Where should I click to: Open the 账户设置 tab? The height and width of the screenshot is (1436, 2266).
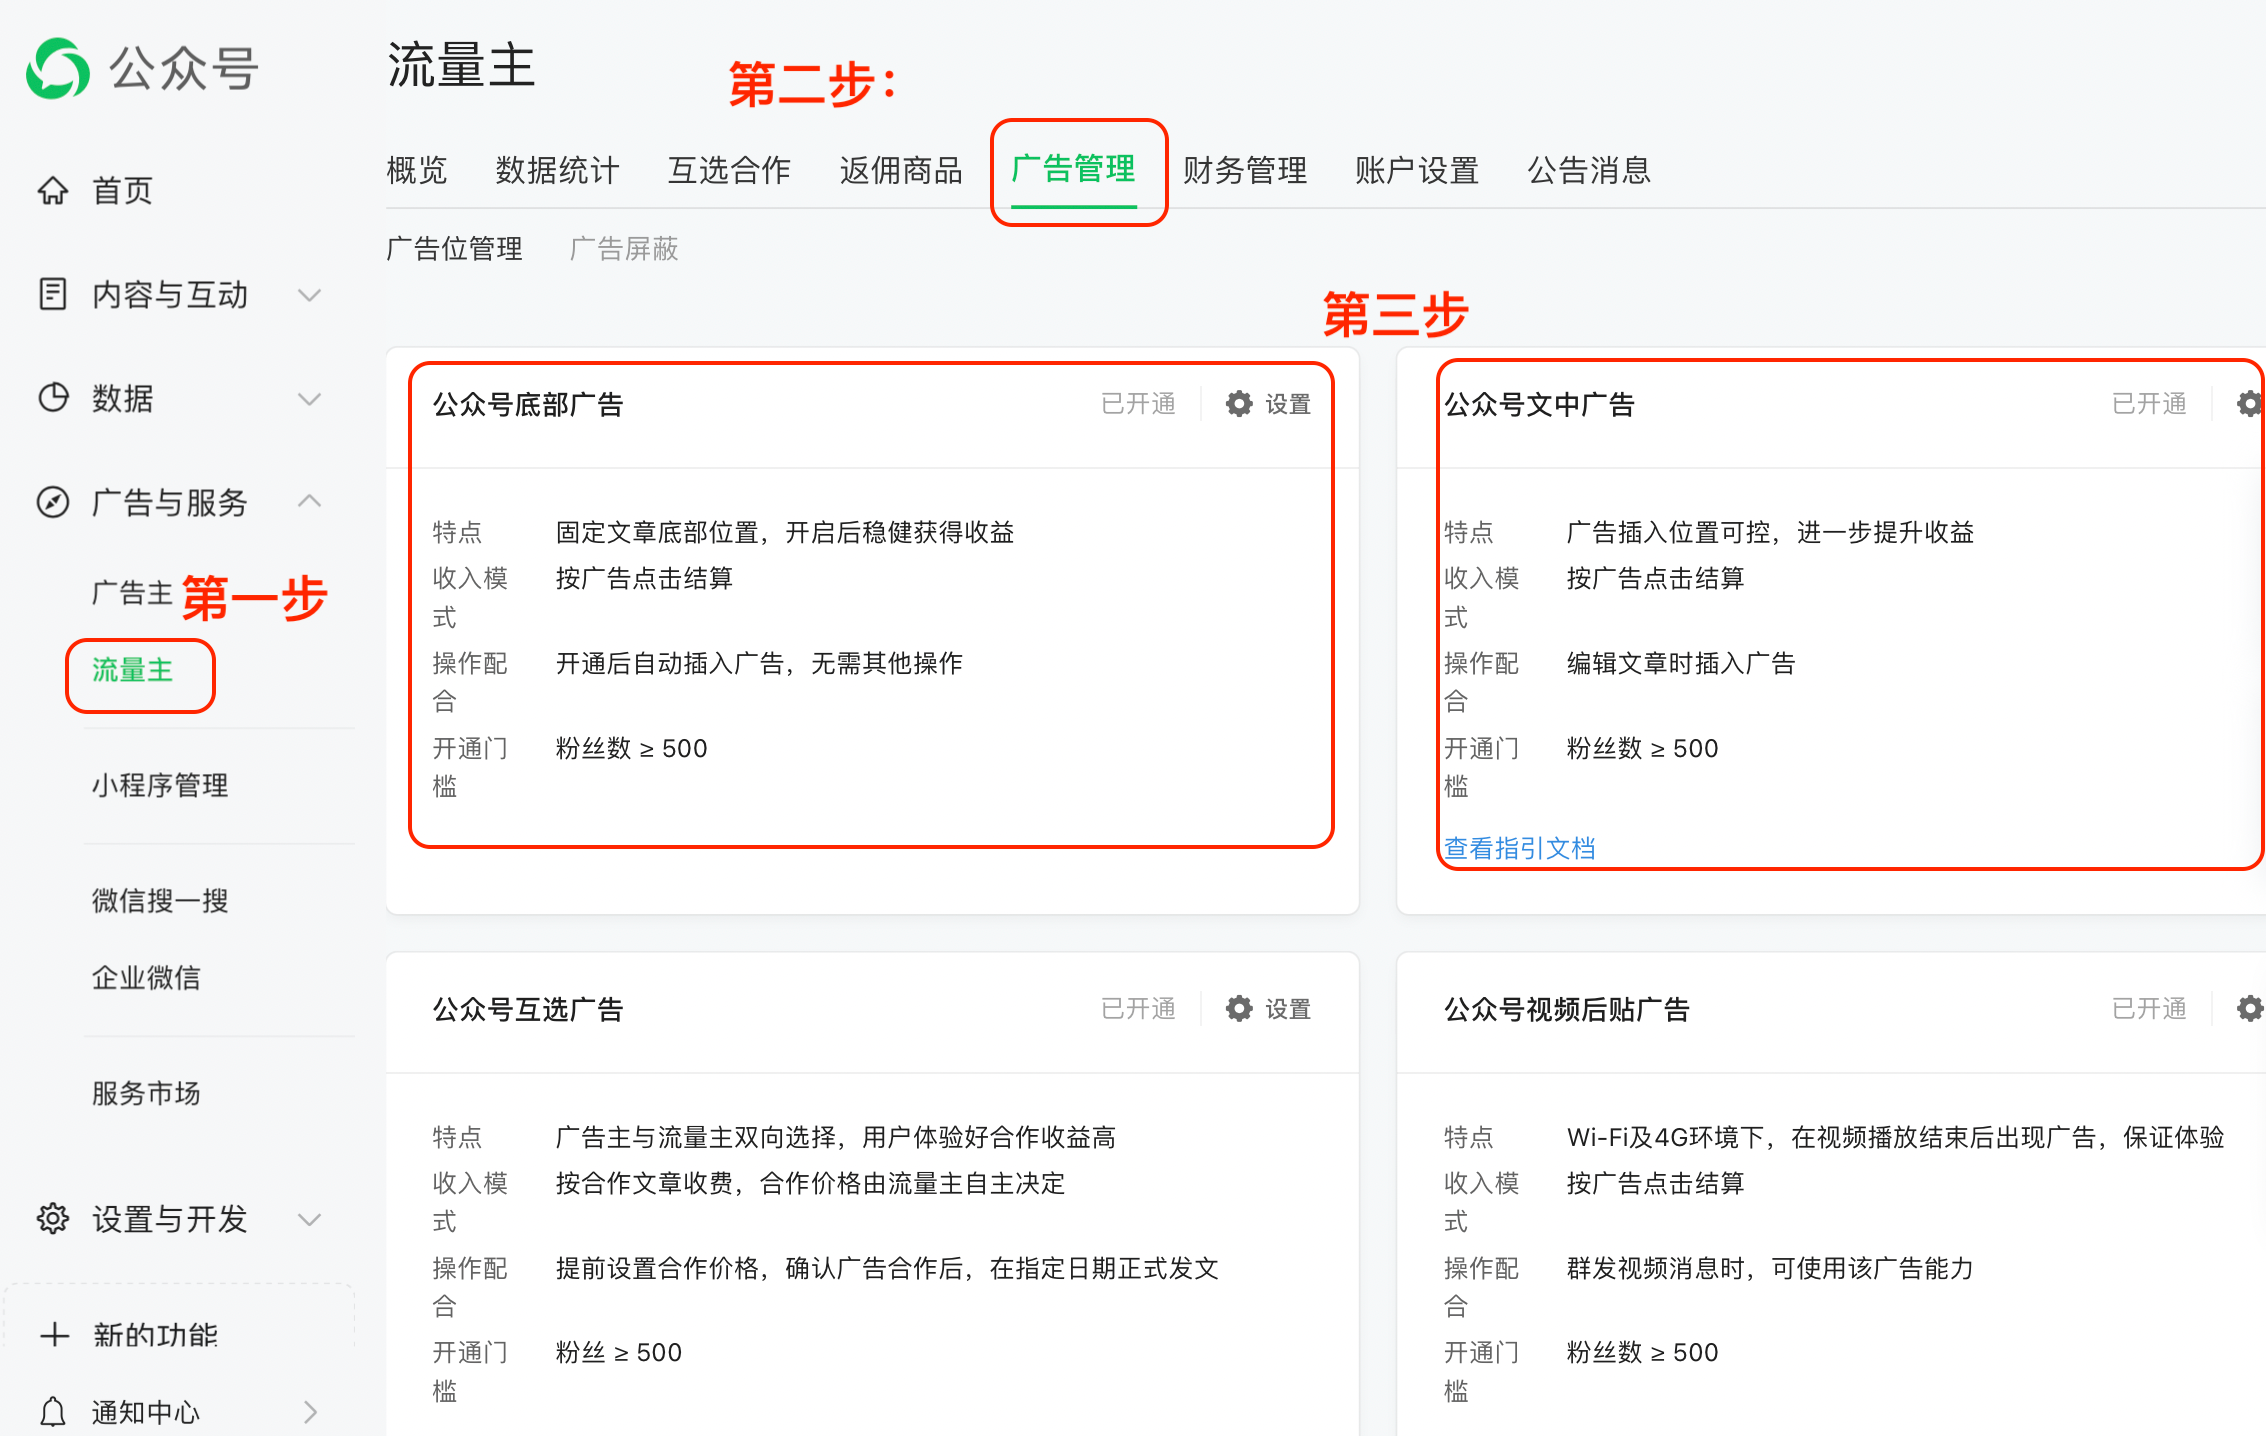tap(1417, 170)
